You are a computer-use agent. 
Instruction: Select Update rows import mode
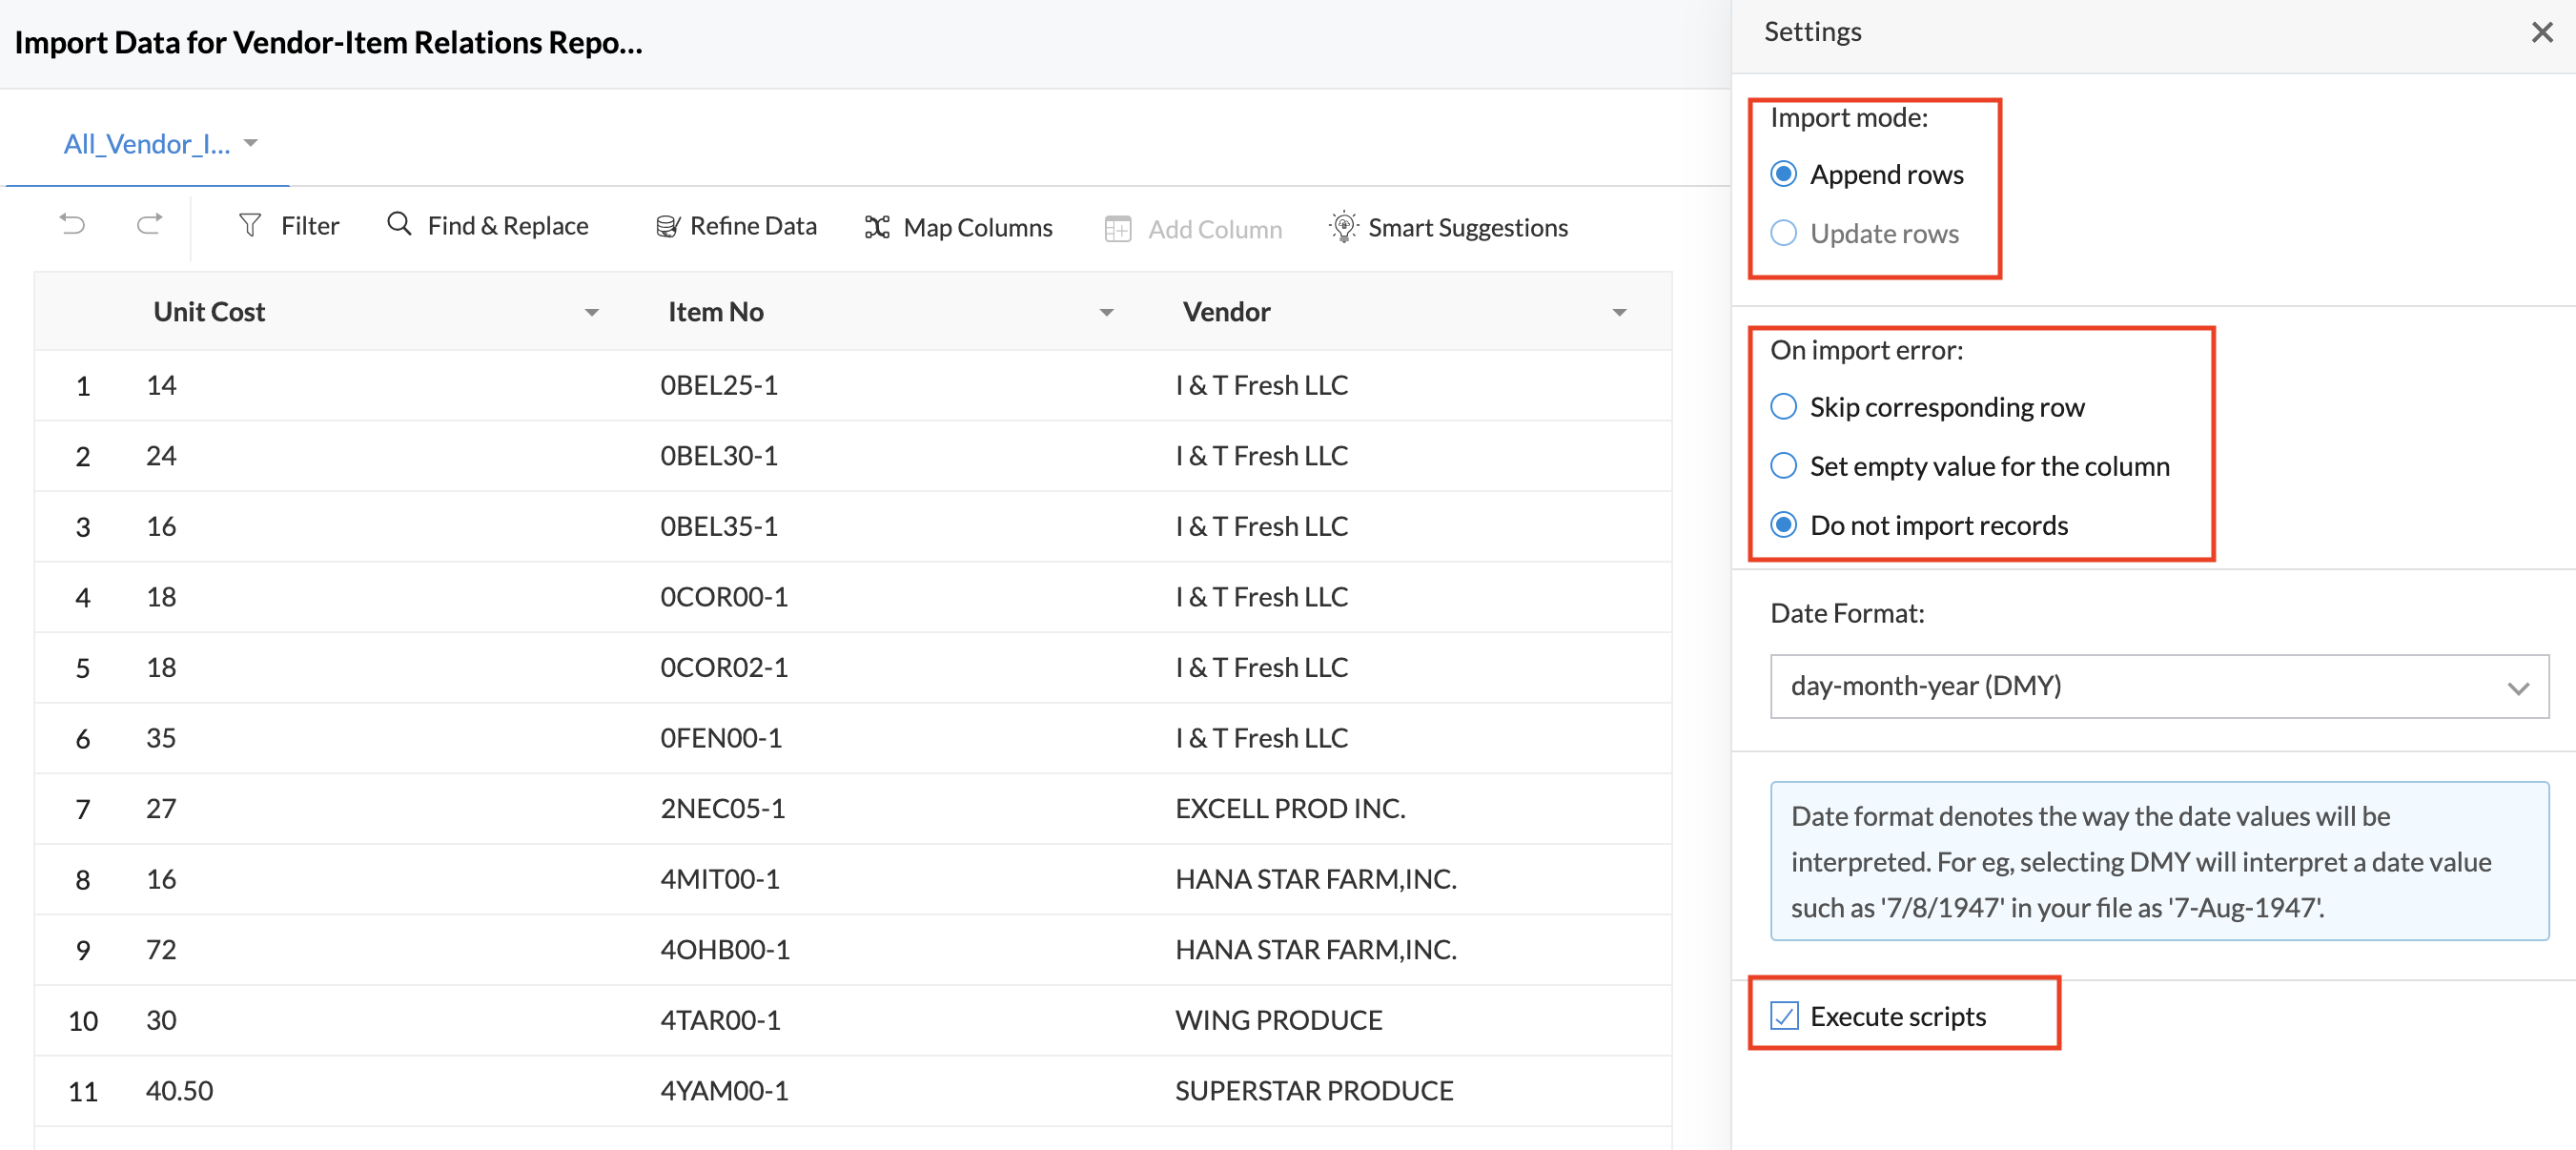1783,233
